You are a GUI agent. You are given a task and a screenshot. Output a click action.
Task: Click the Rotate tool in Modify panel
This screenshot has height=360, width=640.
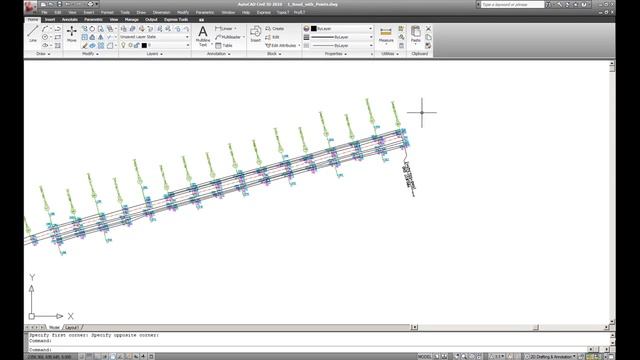92,29
